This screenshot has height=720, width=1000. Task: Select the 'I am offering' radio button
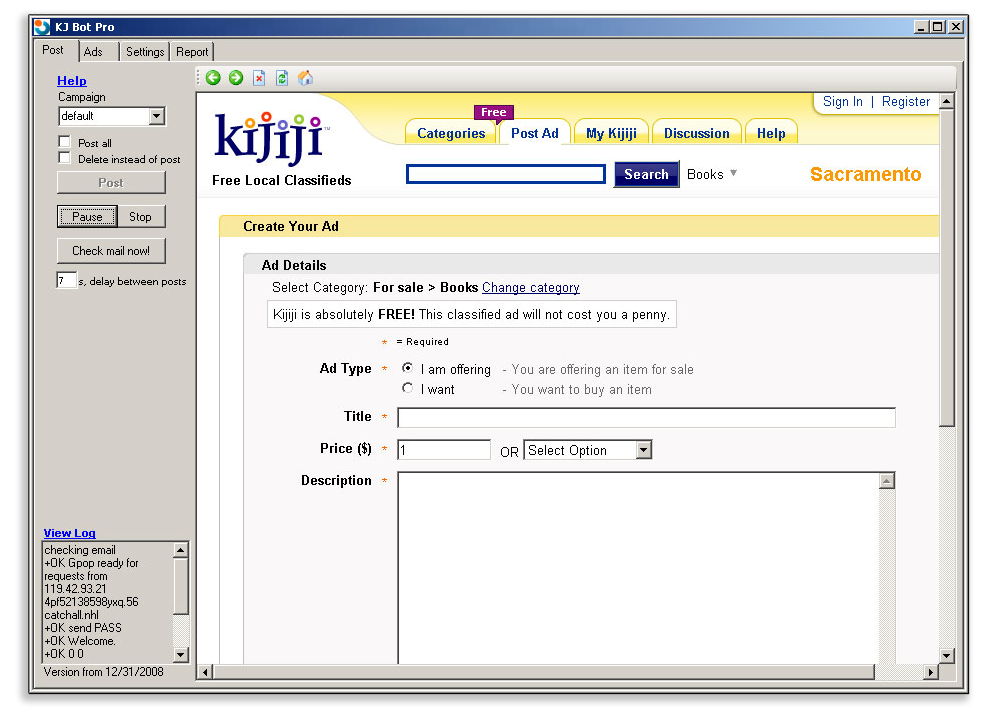(408, 368)
